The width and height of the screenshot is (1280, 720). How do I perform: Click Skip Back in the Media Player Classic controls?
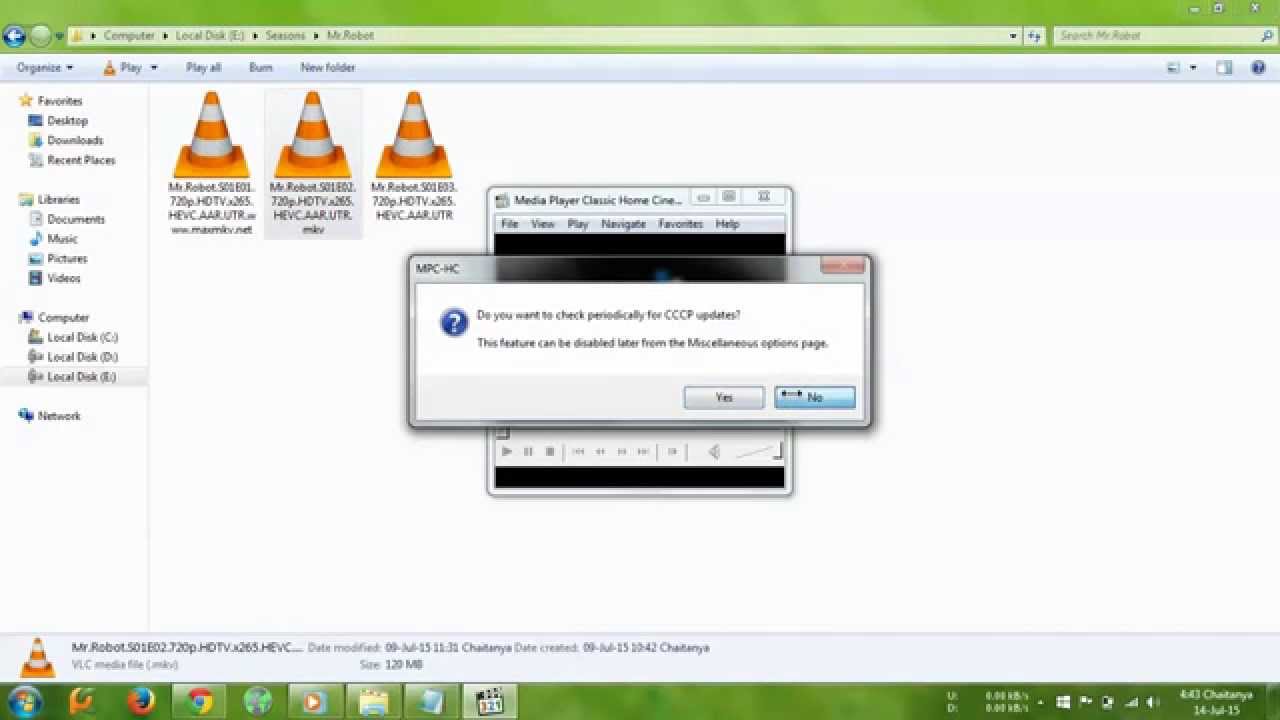tap(579, 452)
